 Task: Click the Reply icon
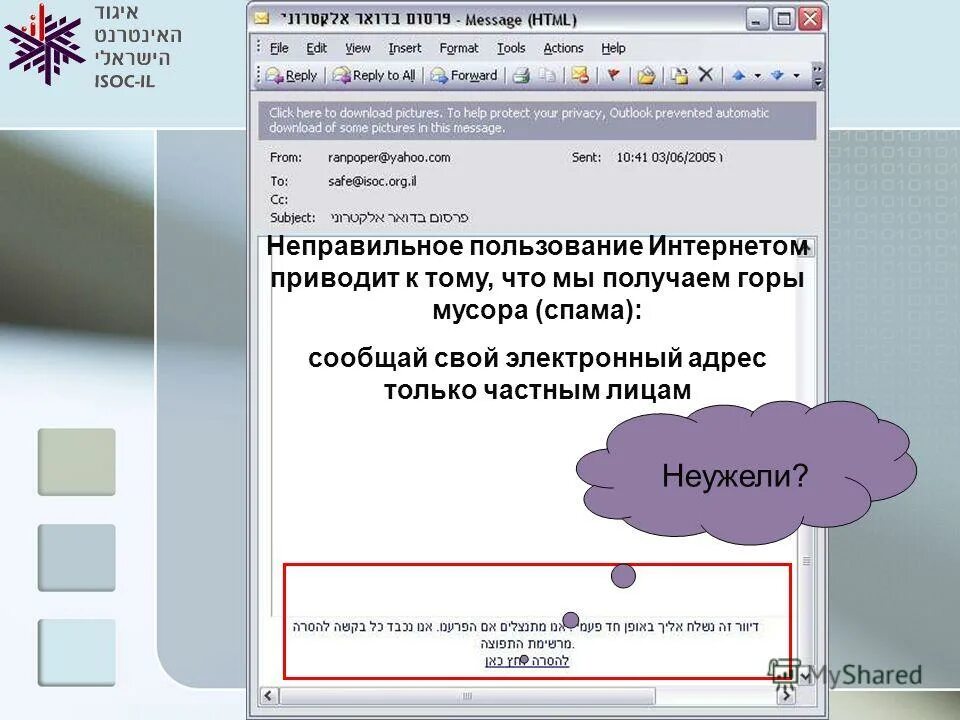(290, 75)
